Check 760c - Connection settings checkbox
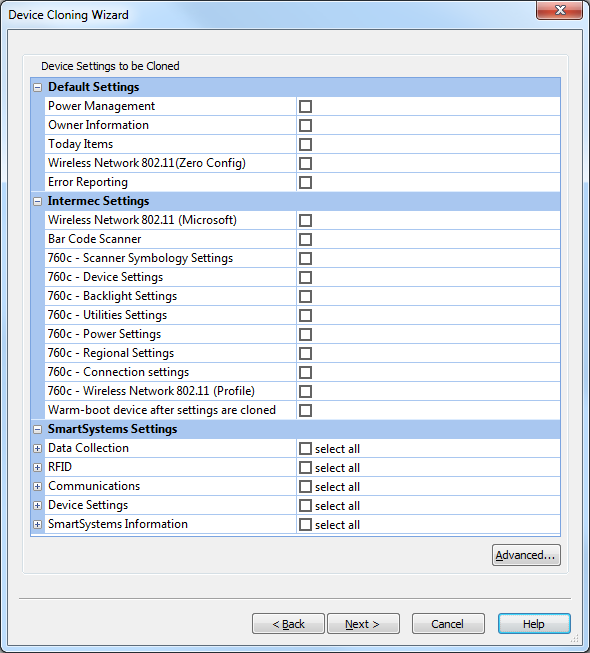The image size is (590, 653). (x=305, y=372)
